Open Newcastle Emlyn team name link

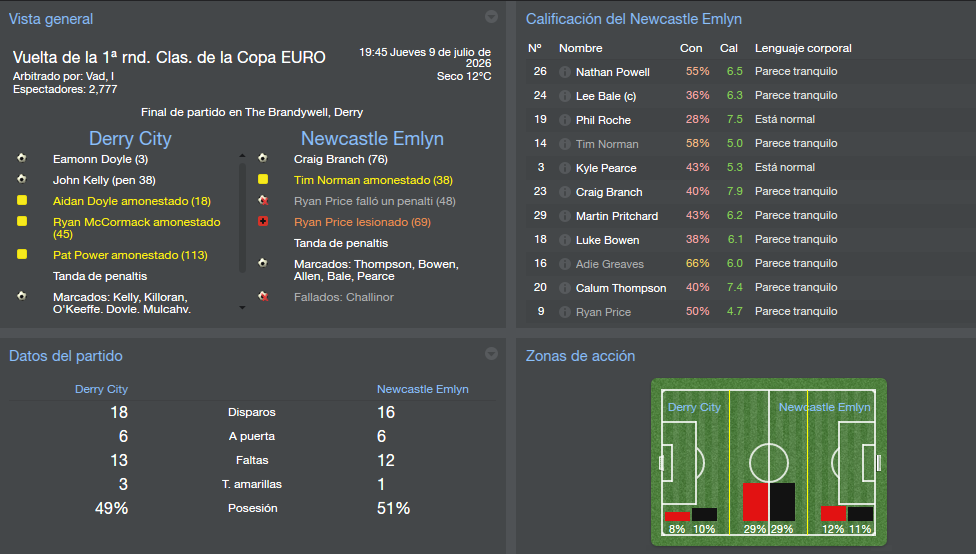372,139
